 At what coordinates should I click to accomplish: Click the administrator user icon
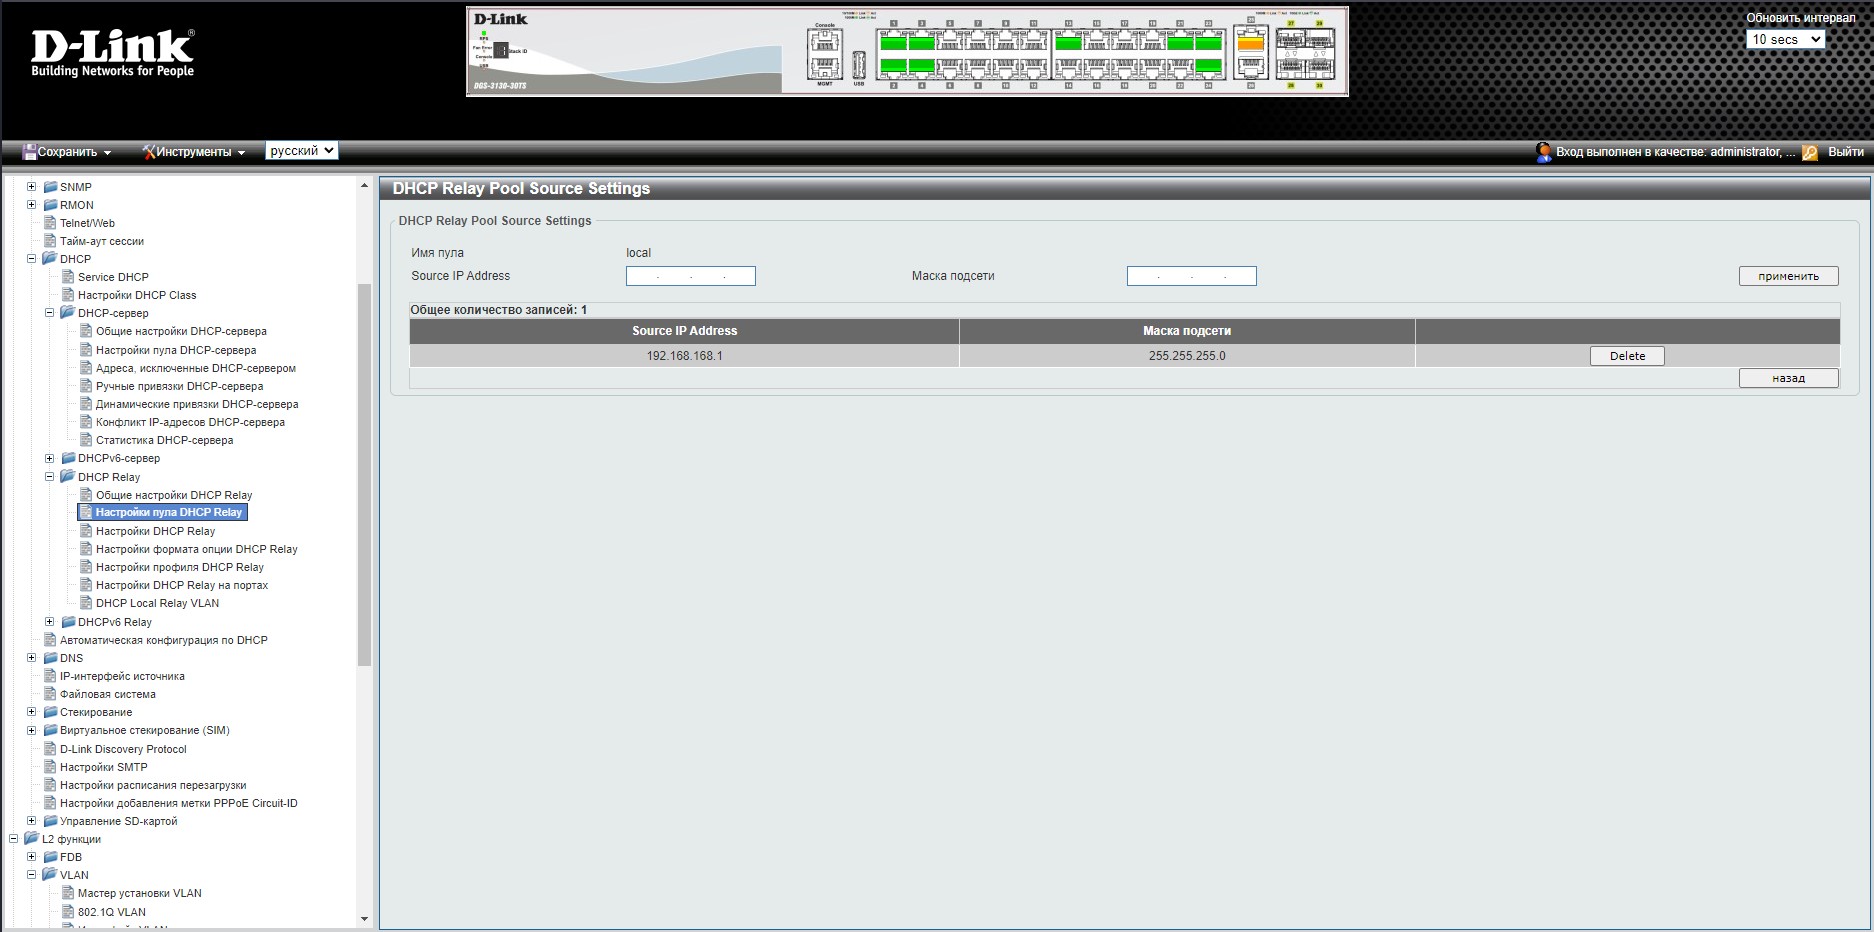tap(1543, 152)
